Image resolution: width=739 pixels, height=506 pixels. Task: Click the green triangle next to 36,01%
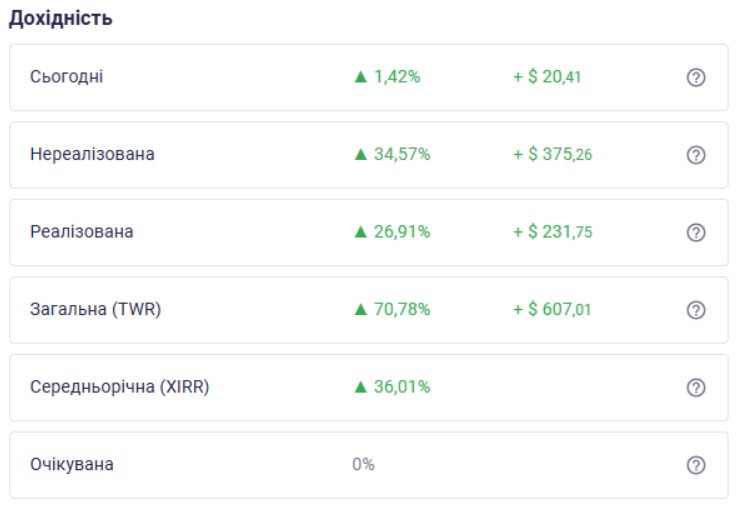362,387
